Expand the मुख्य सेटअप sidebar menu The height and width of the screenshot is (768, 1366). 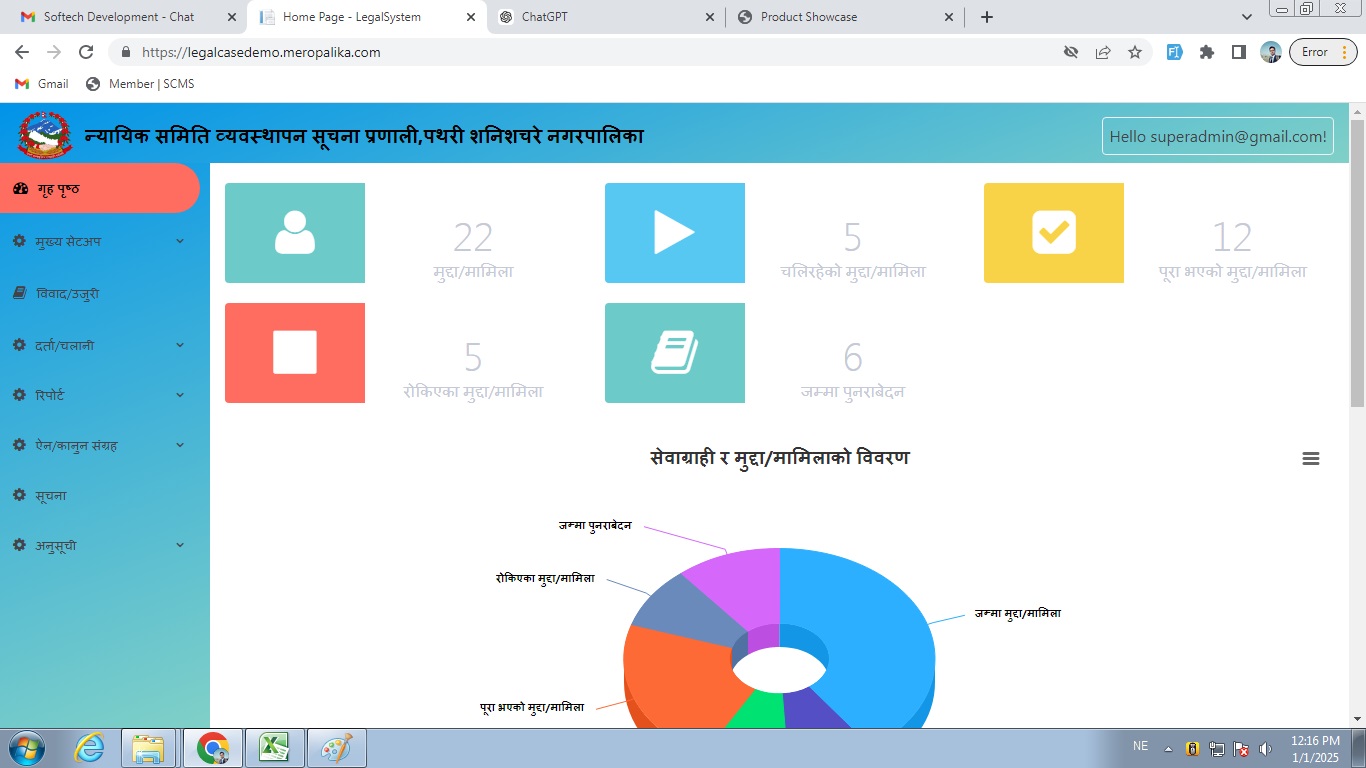(100, 241)
